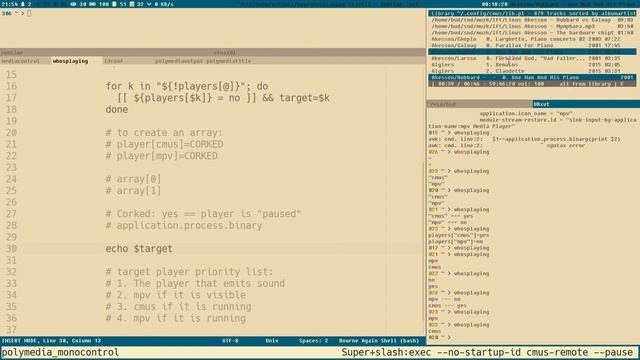
Task: Click the '# player[cmus]=CORKED' comment
Action: coord(164,144)
